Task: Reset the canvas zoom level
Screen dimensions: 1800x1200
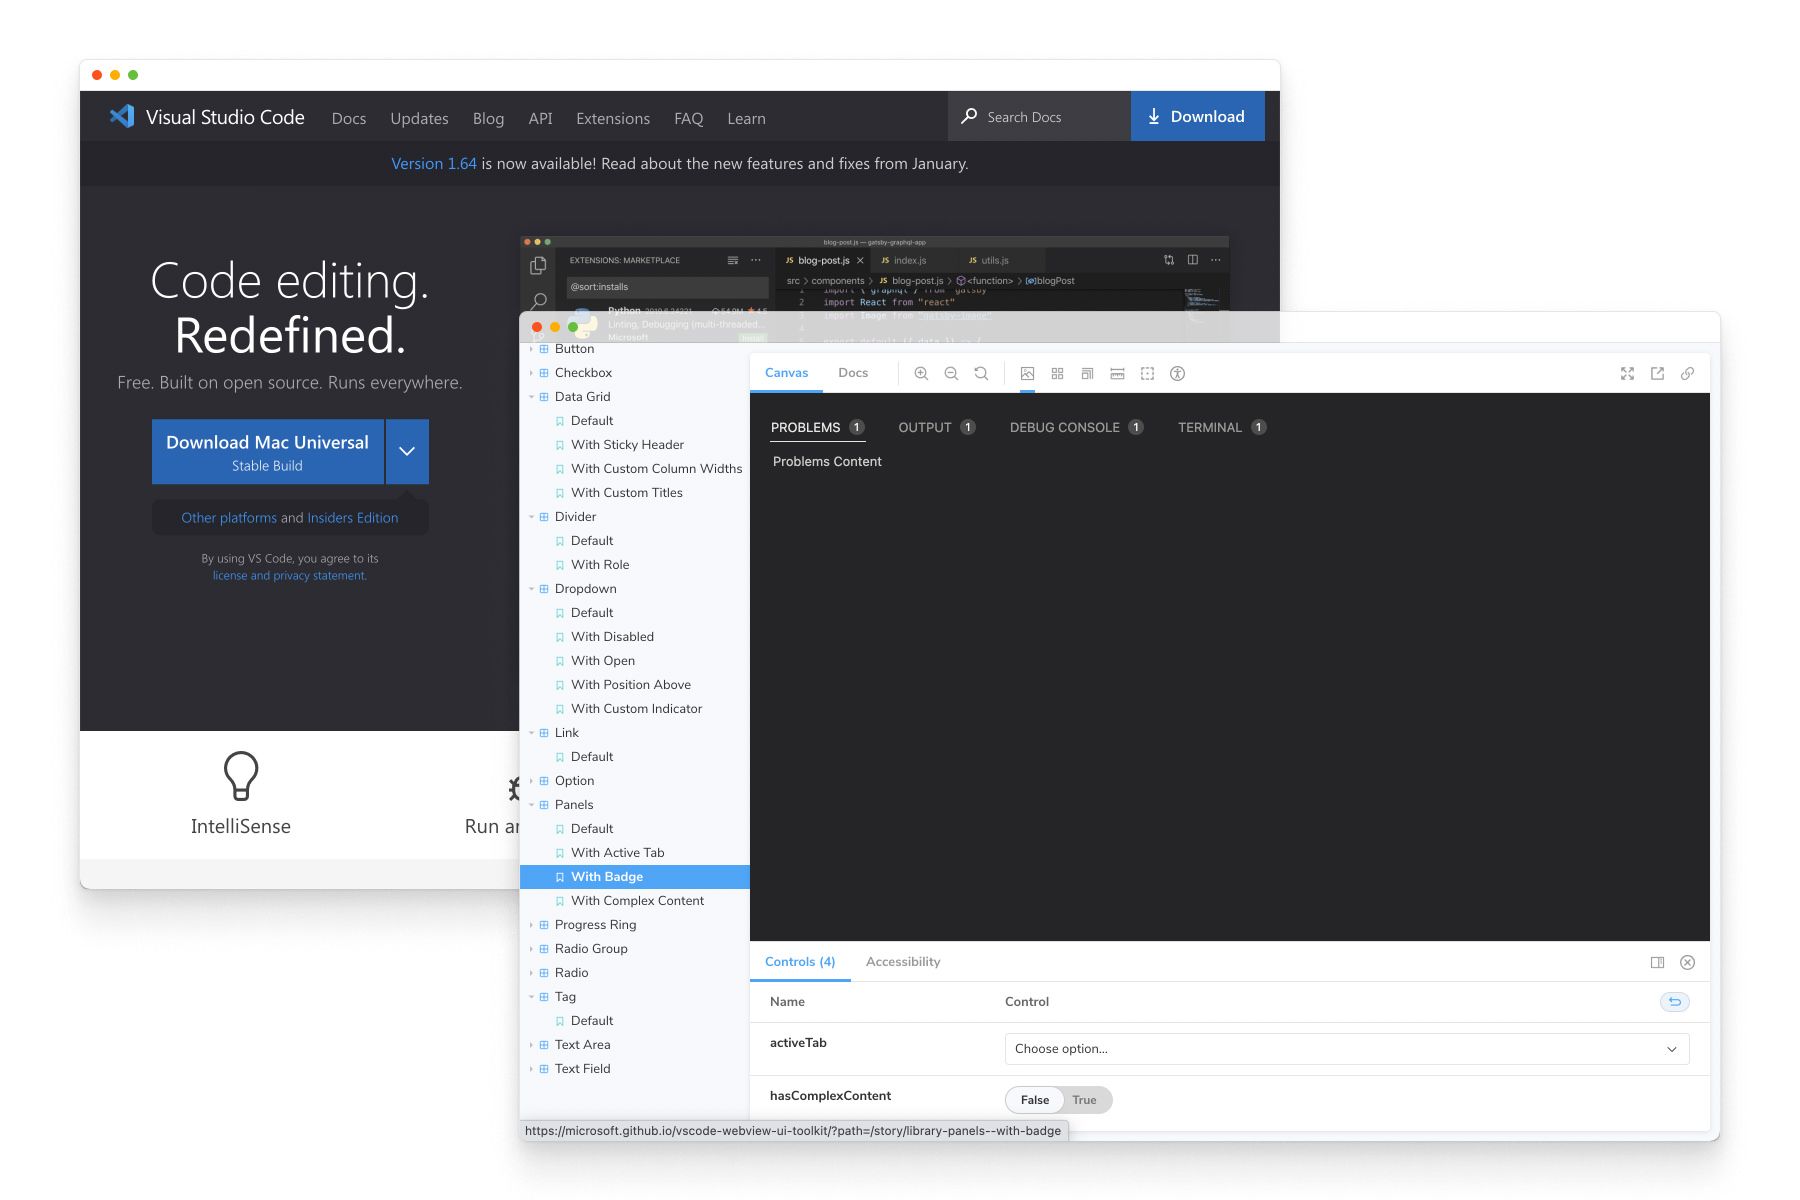Action: (981, 373)
